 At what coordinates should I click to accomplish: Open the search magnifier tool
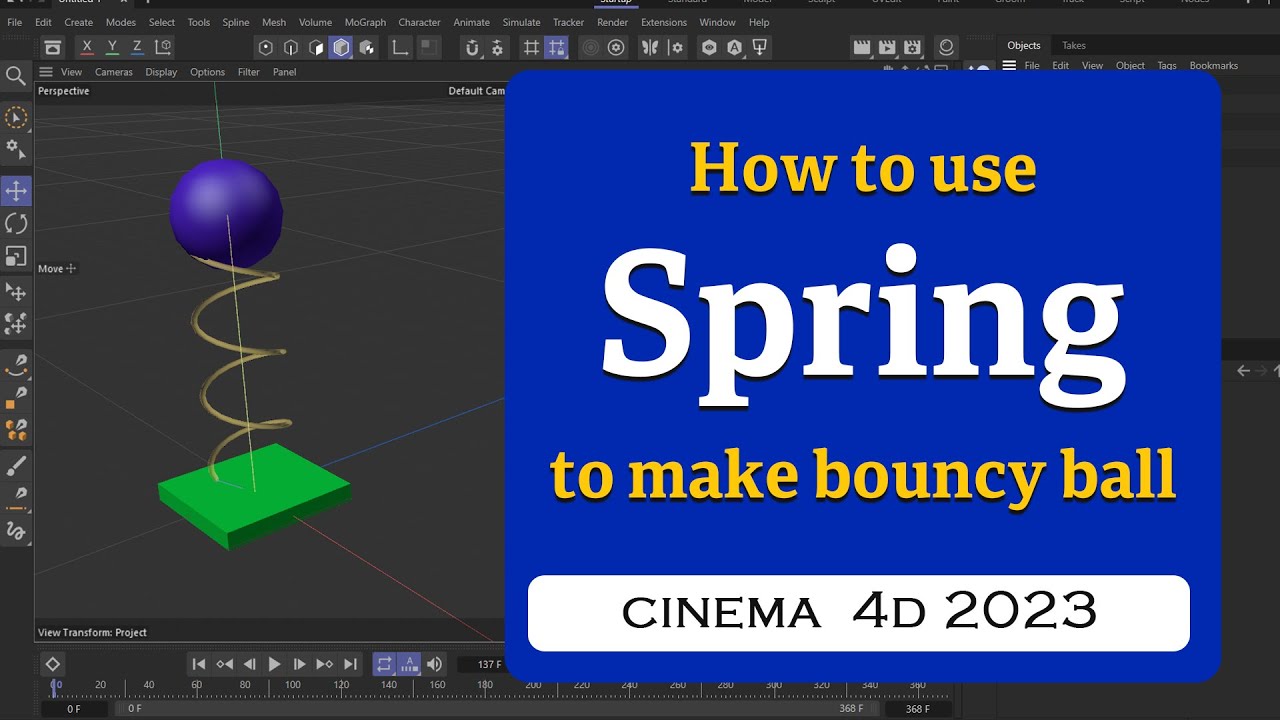(16, 76)
